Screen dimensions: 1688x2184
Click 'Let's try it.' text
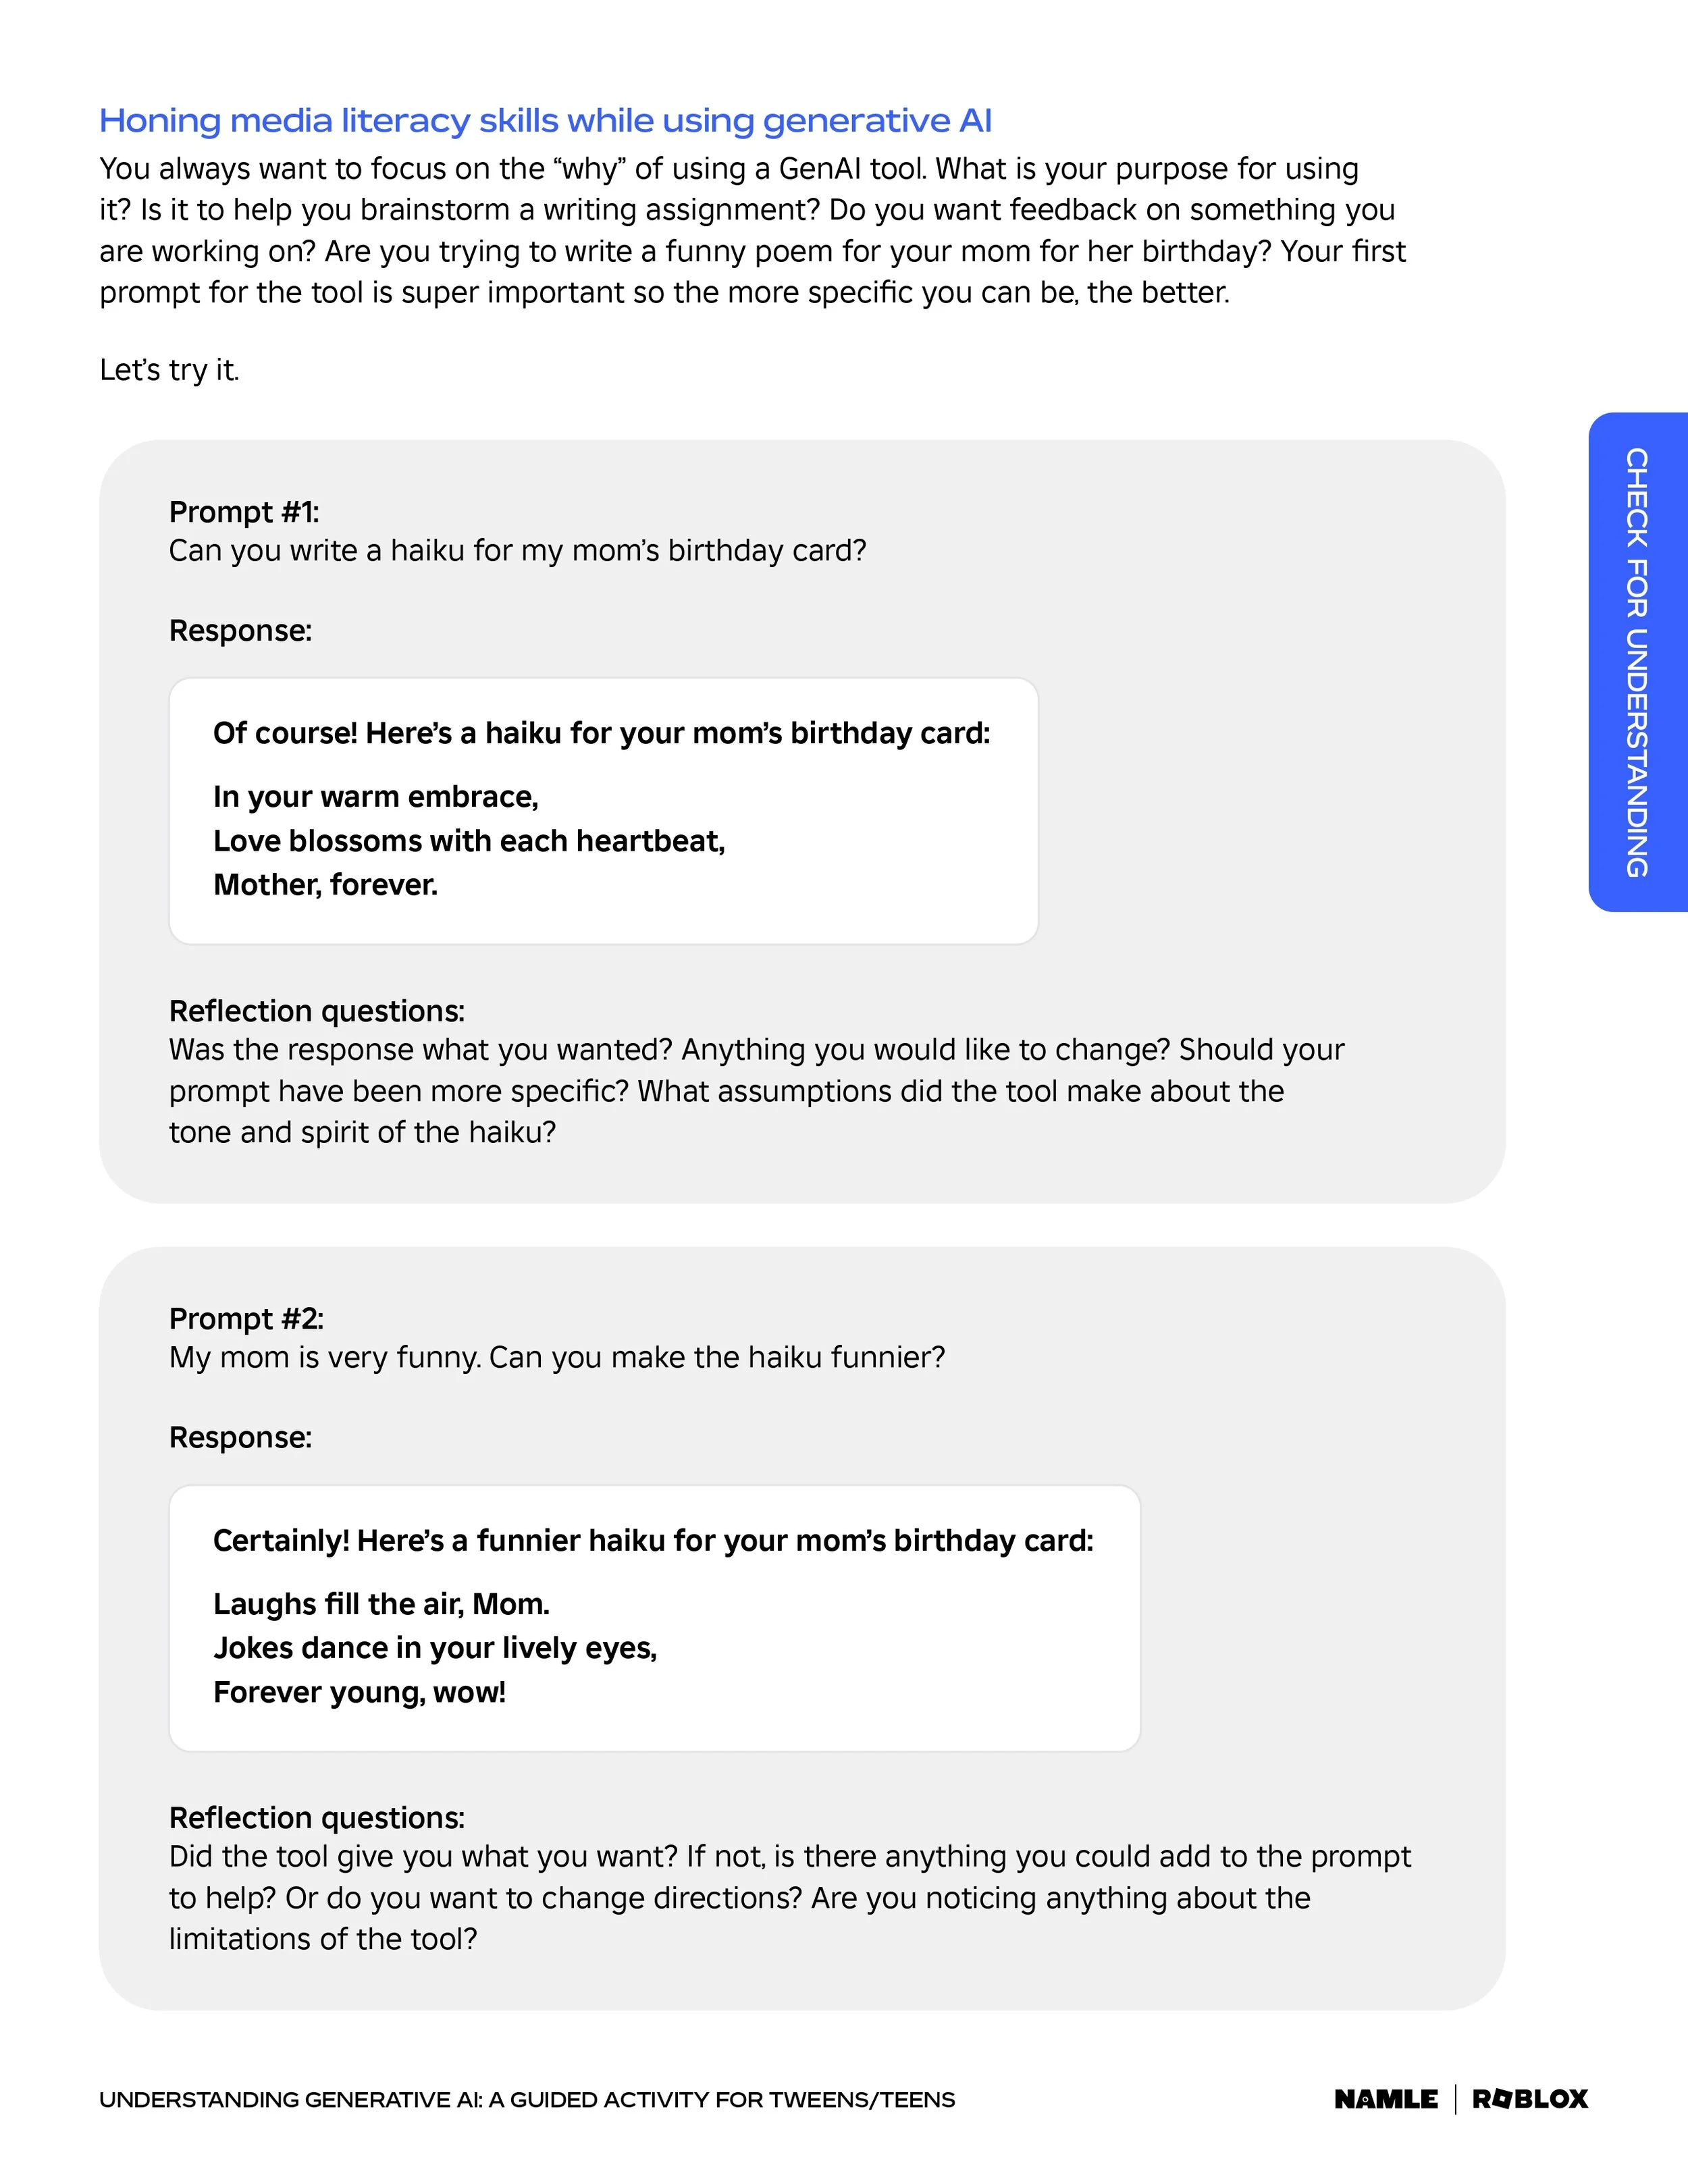169,370
